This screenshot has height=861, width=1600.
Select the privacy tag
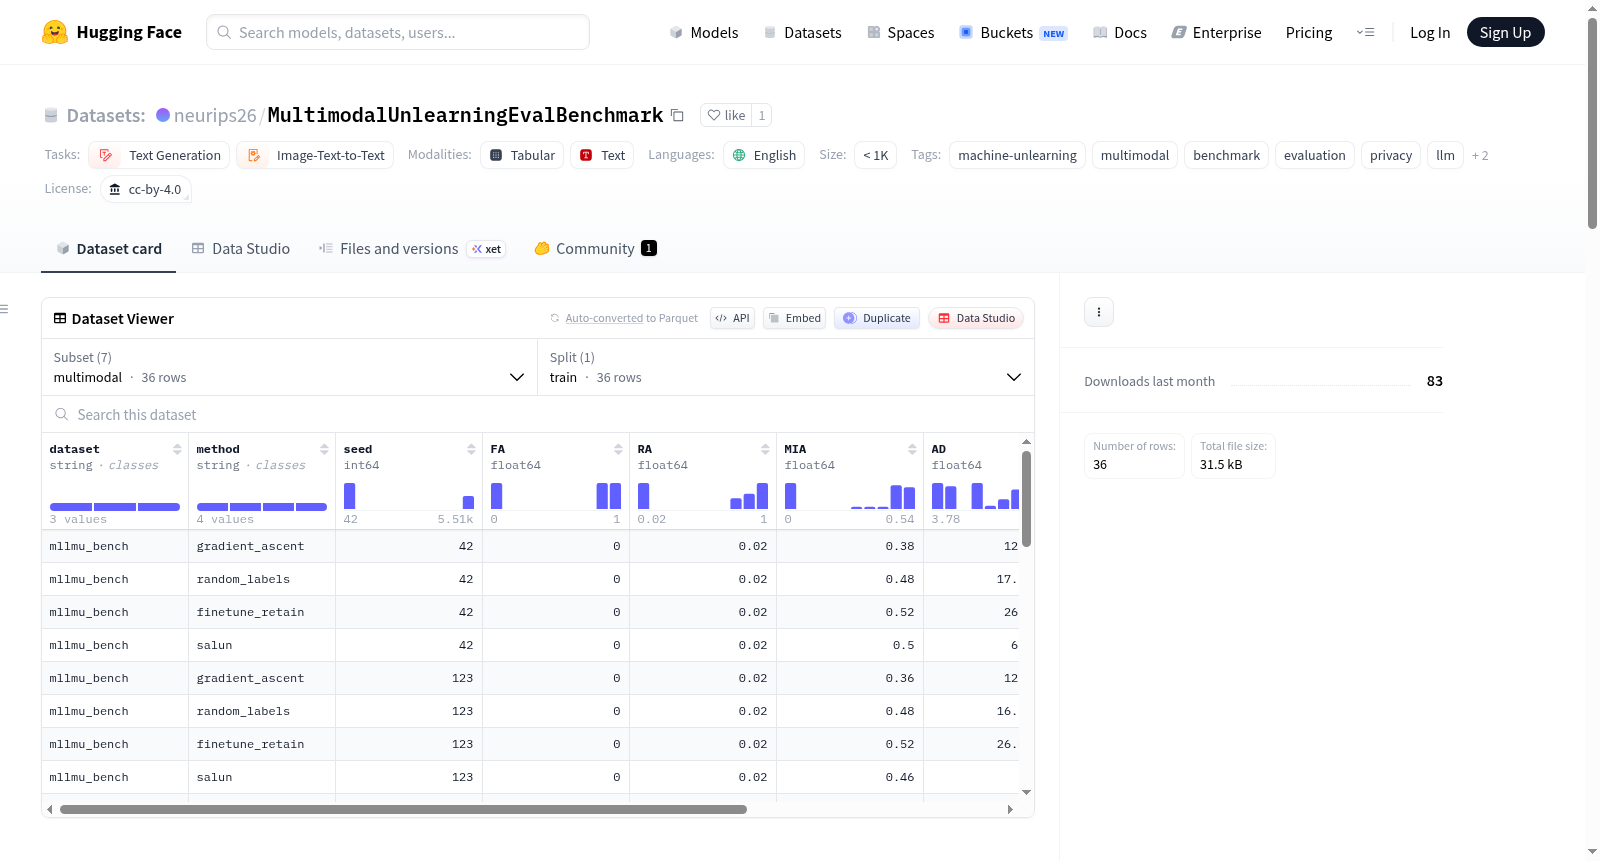click(1391, 155)
